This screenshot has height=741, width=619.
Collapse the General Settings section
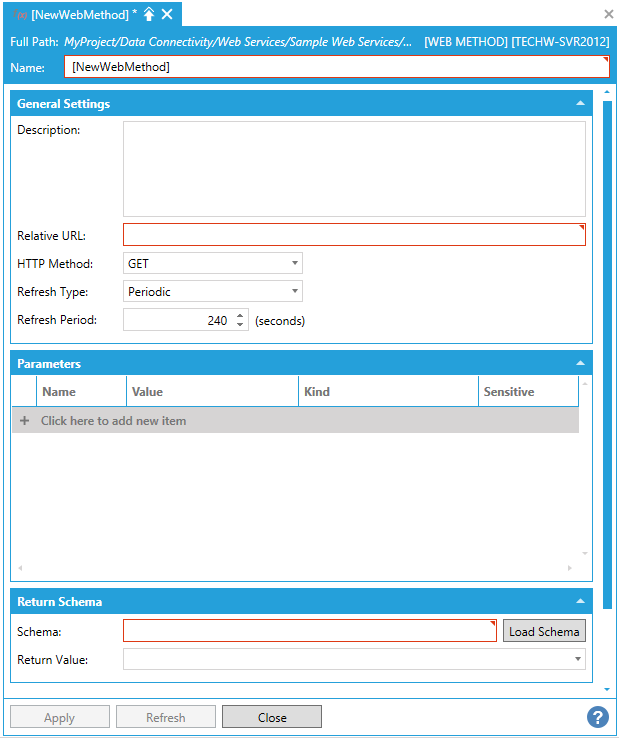pyautogui.click(x=580, y=104)
